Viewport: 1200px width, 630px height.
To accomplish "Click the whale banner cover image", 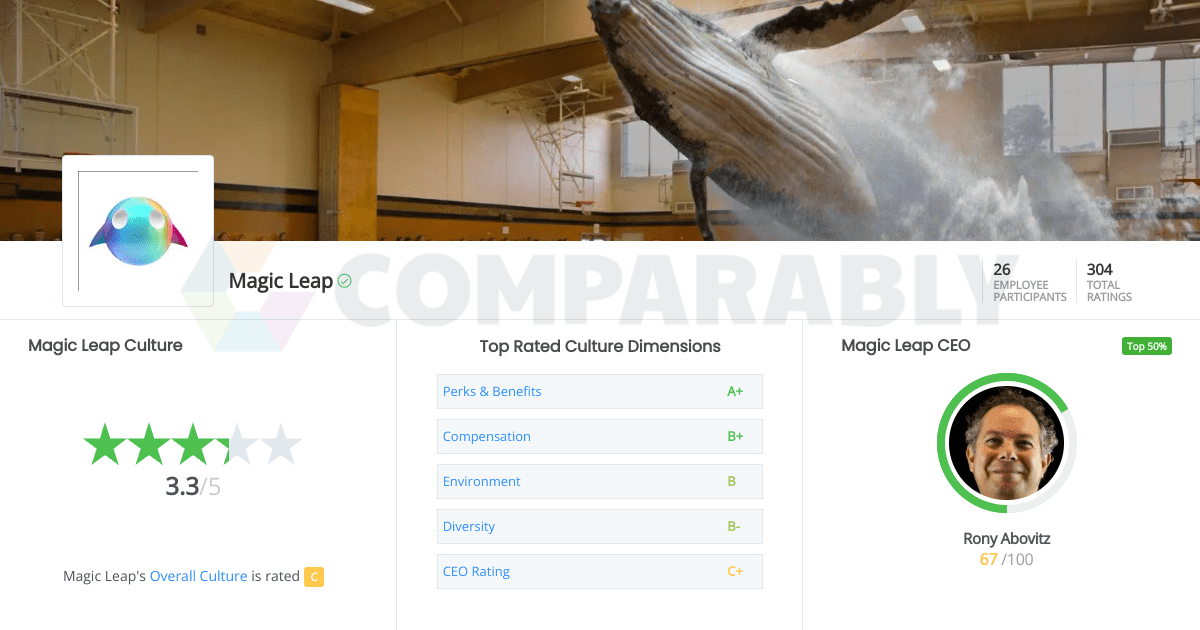I will [x=600, y=120].
